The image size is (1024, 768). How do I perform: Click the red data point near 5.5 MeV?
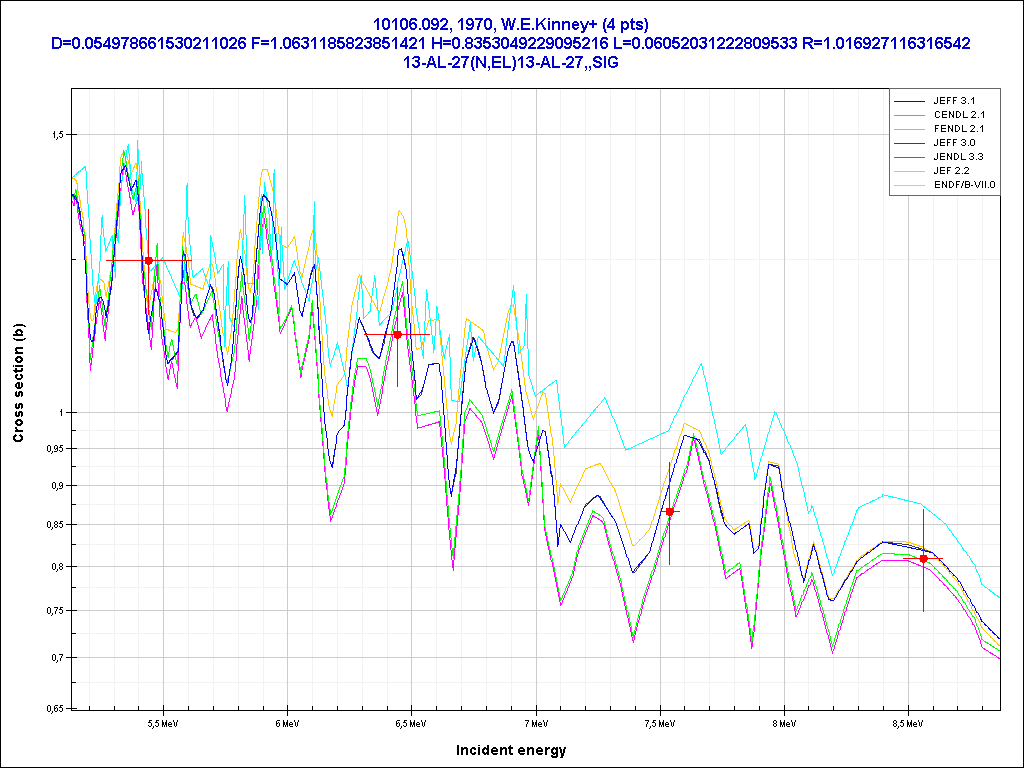[148, 260]
